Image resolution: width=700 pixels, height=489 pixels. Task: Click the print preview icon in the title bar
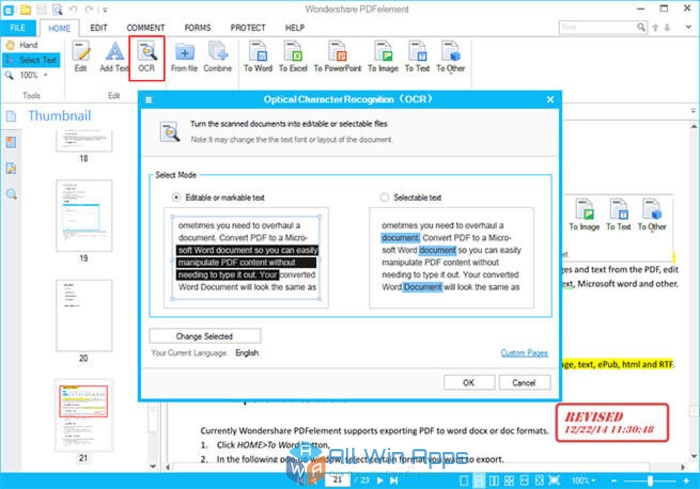click(x=57, y=9)
